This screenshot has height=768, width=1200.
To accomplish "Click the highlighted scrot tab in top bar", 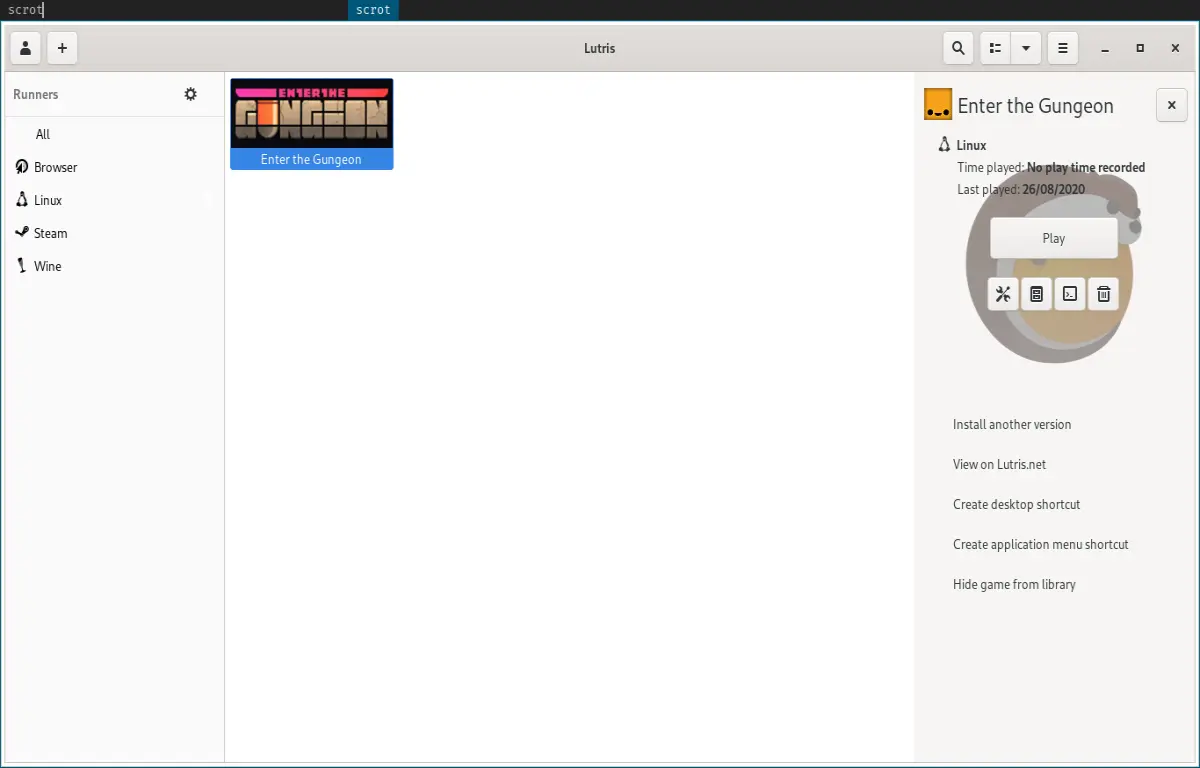I will 373,10.
